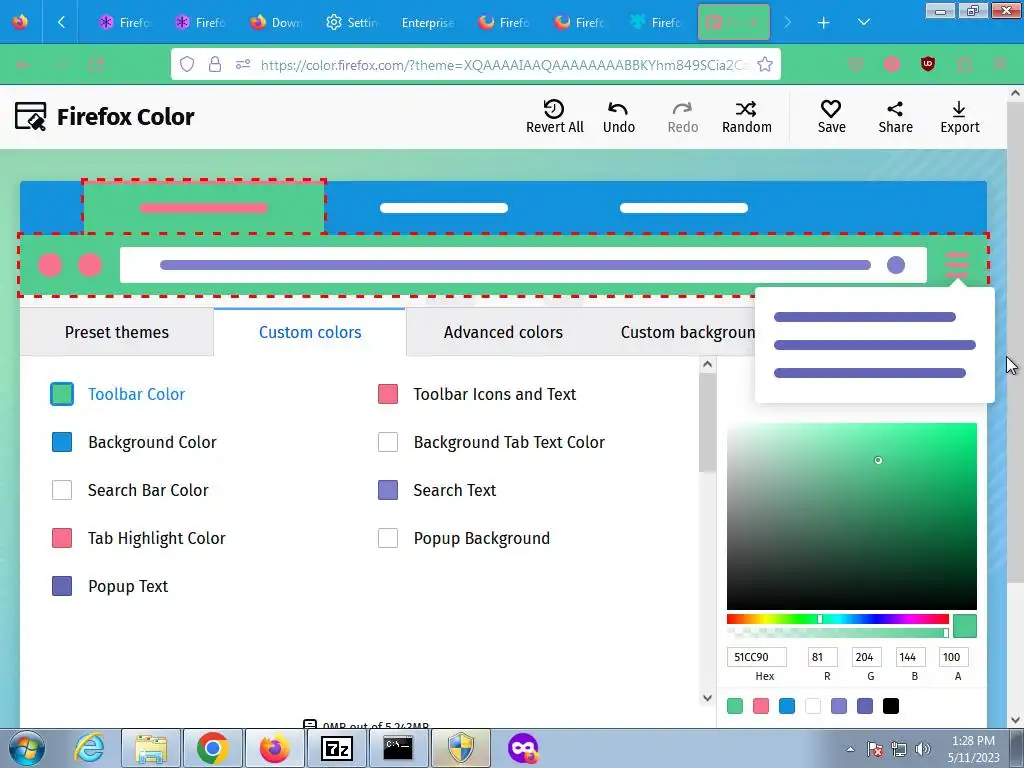This screenshot has height=768, width=1024.
Task: Launch Internet Explorer from taskbar
Action: [x=89, y=748]
